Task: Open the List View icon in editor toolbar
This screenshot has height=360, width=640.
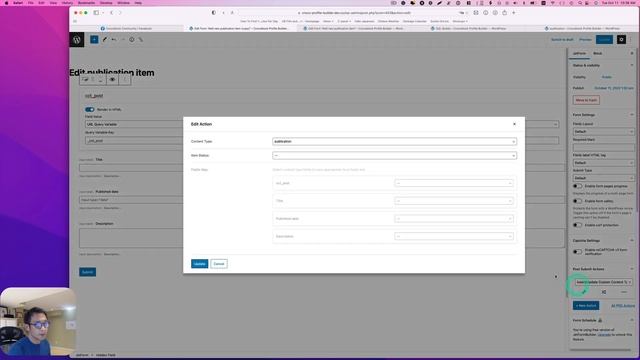Action: pos(141,40)
